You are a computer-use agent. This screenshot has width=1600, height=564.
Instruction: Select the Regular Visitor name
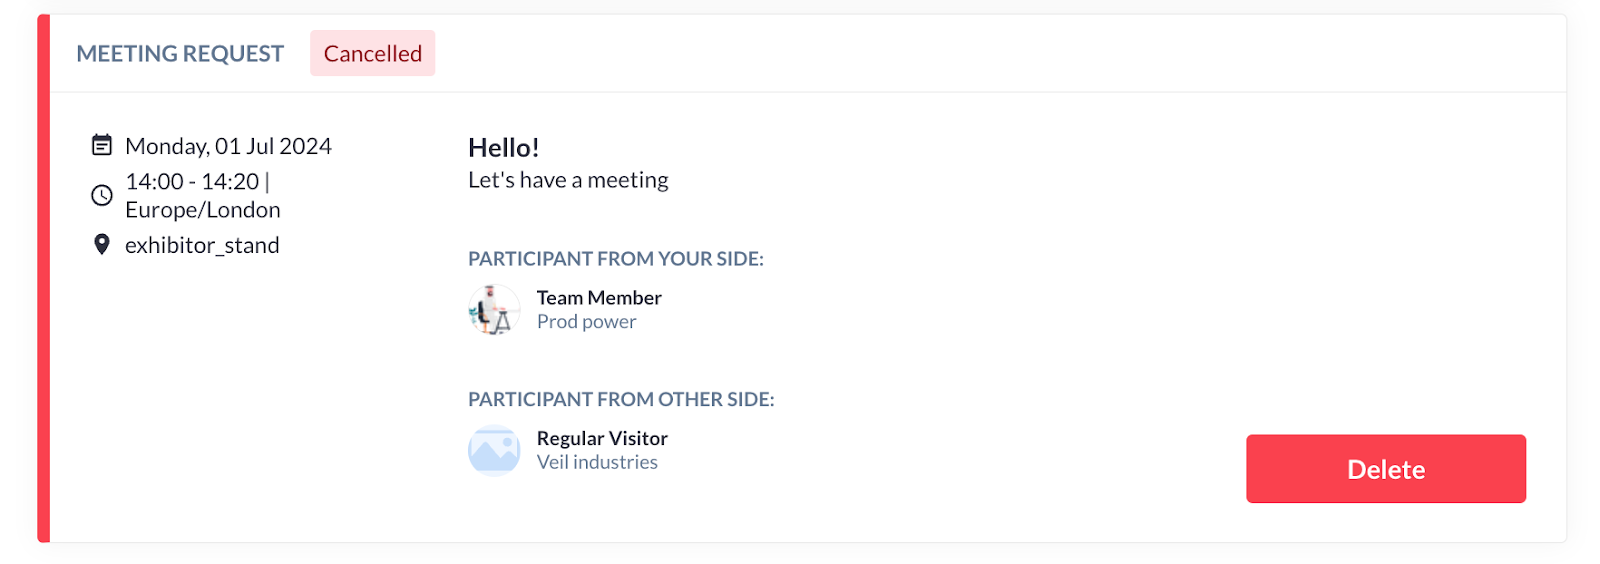pyautogui.click(x=602, y=438)
